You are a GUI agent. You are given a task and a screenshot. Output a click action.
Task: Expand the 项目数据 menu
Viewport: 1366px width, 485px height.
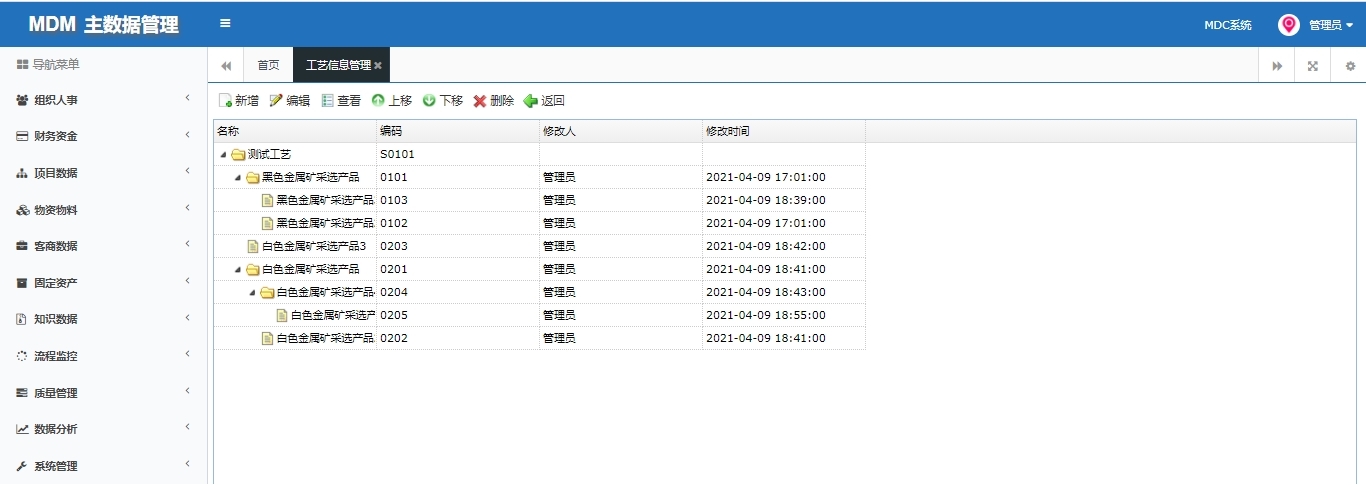(x=104, y=173)
